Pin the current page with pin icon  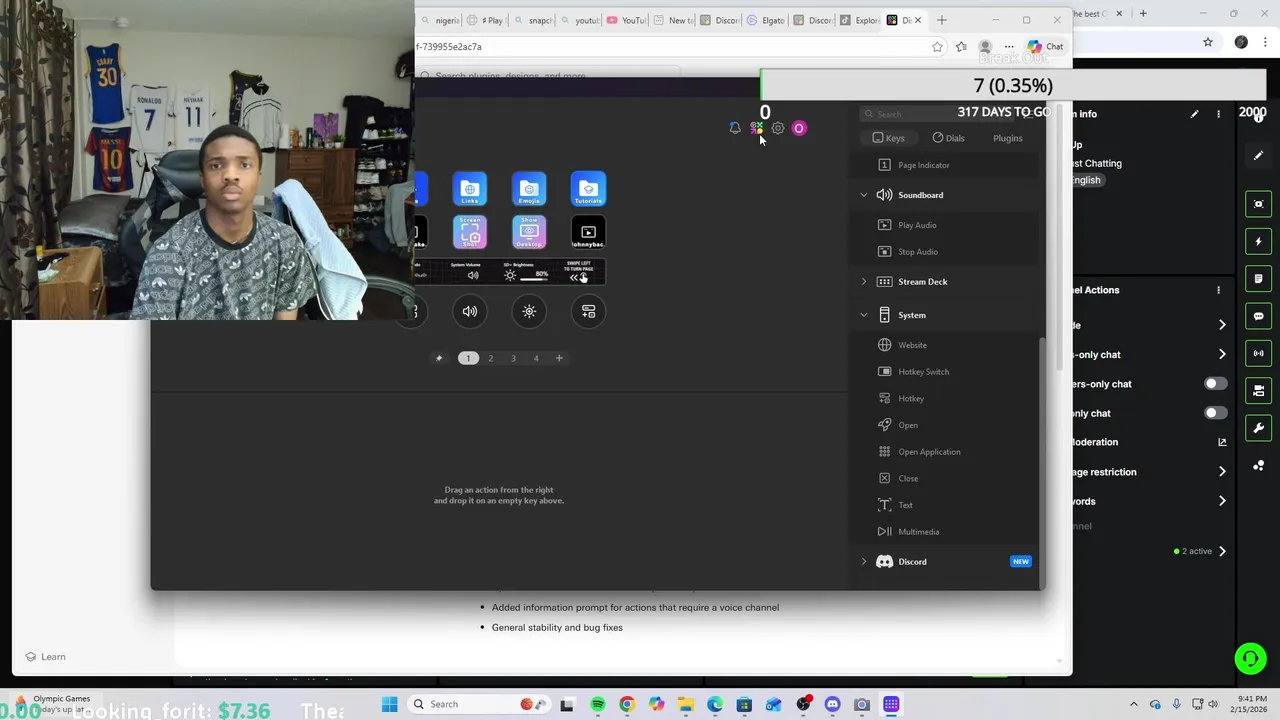[x=439, y=358]
